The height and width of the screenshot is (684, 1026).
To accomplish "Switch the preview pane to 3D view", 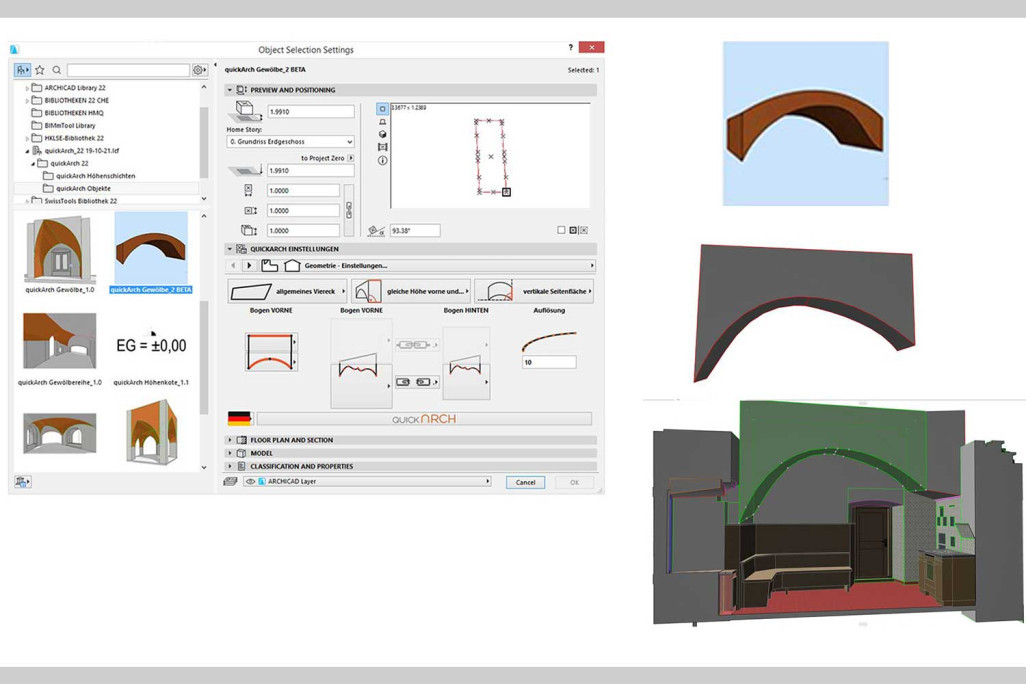I will point(382,134).
